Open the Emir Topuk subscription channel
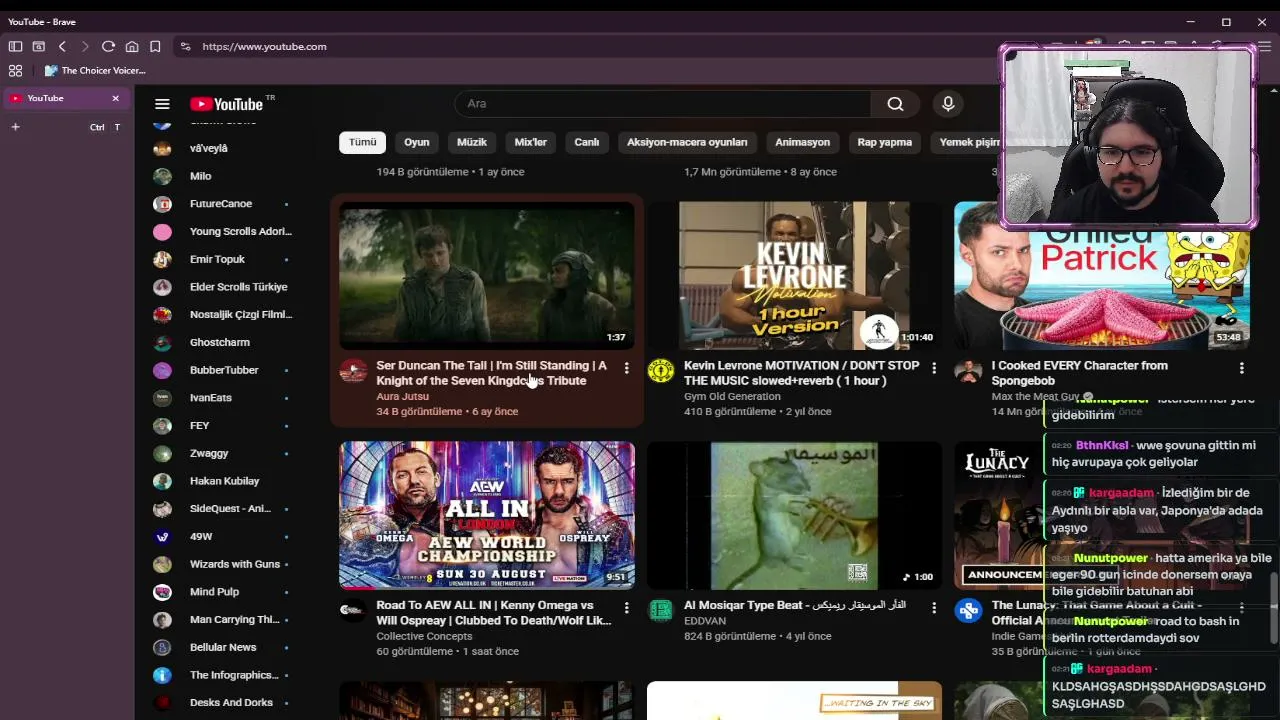Viewport: 1280px width, 720px height. [217, 259]
